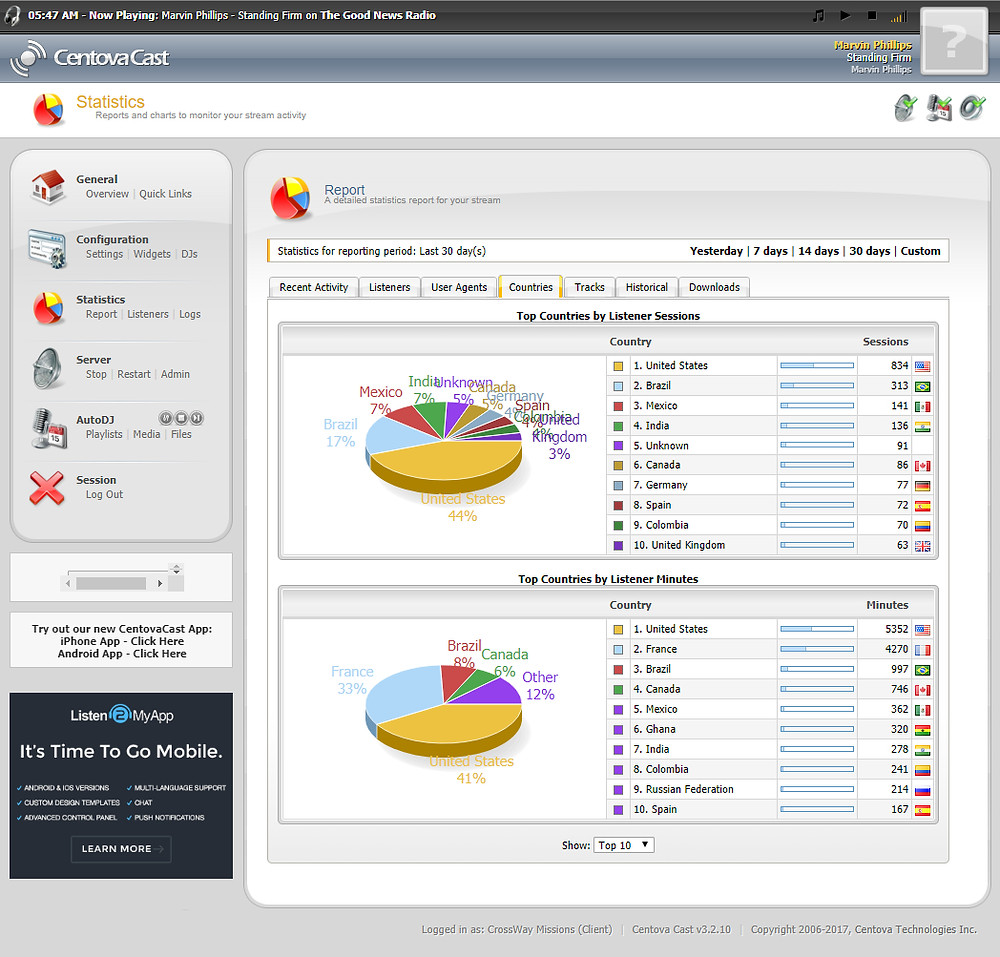The image size is (1000, 957).
Task: Click the General house icon in the sidebar
Action: click(x=48, y=186)
